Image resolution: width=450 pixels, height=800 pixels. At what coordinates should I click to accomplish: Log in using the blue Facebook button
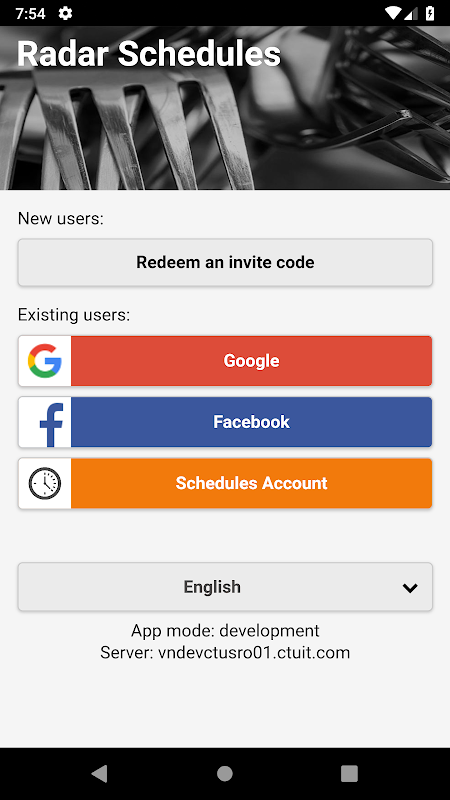225,422
